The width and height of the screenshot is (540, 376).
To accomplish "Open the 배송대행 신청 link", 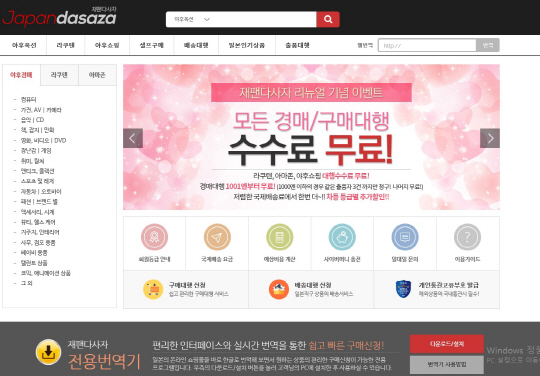I will 313,285.
